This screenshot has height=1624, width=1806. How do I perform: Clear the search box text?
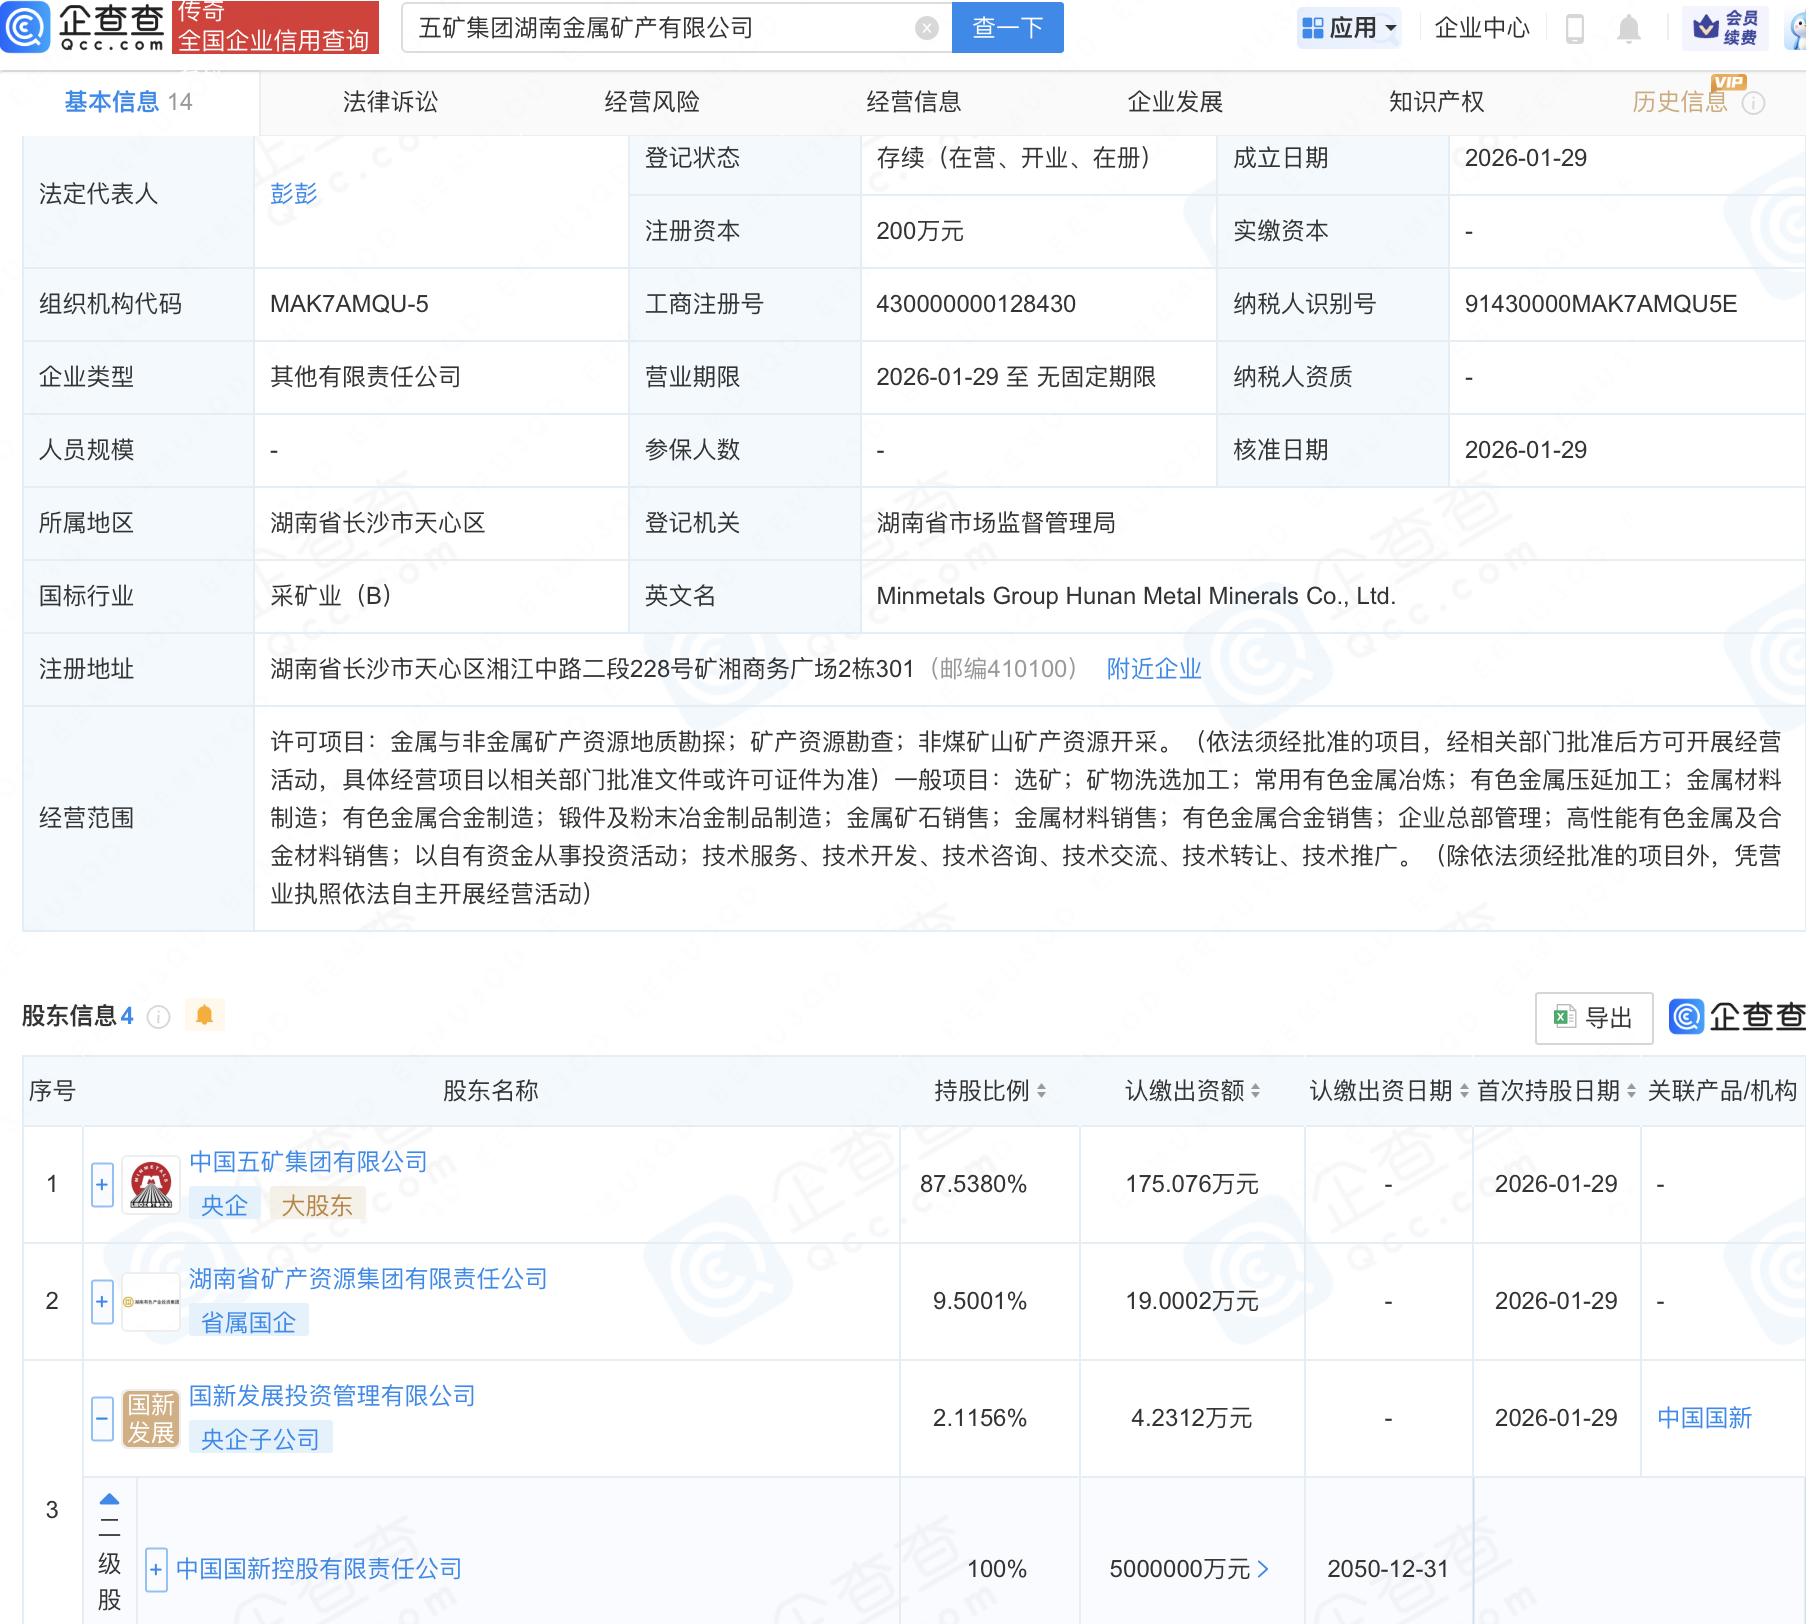click(926, 28)
